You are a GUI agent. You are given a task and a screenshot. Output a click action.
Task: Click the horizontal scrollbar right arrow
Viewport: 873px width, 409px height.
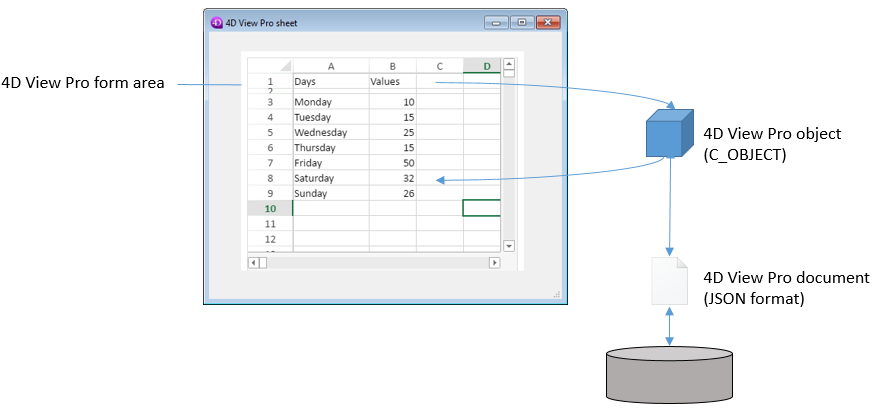click(493, 262)
